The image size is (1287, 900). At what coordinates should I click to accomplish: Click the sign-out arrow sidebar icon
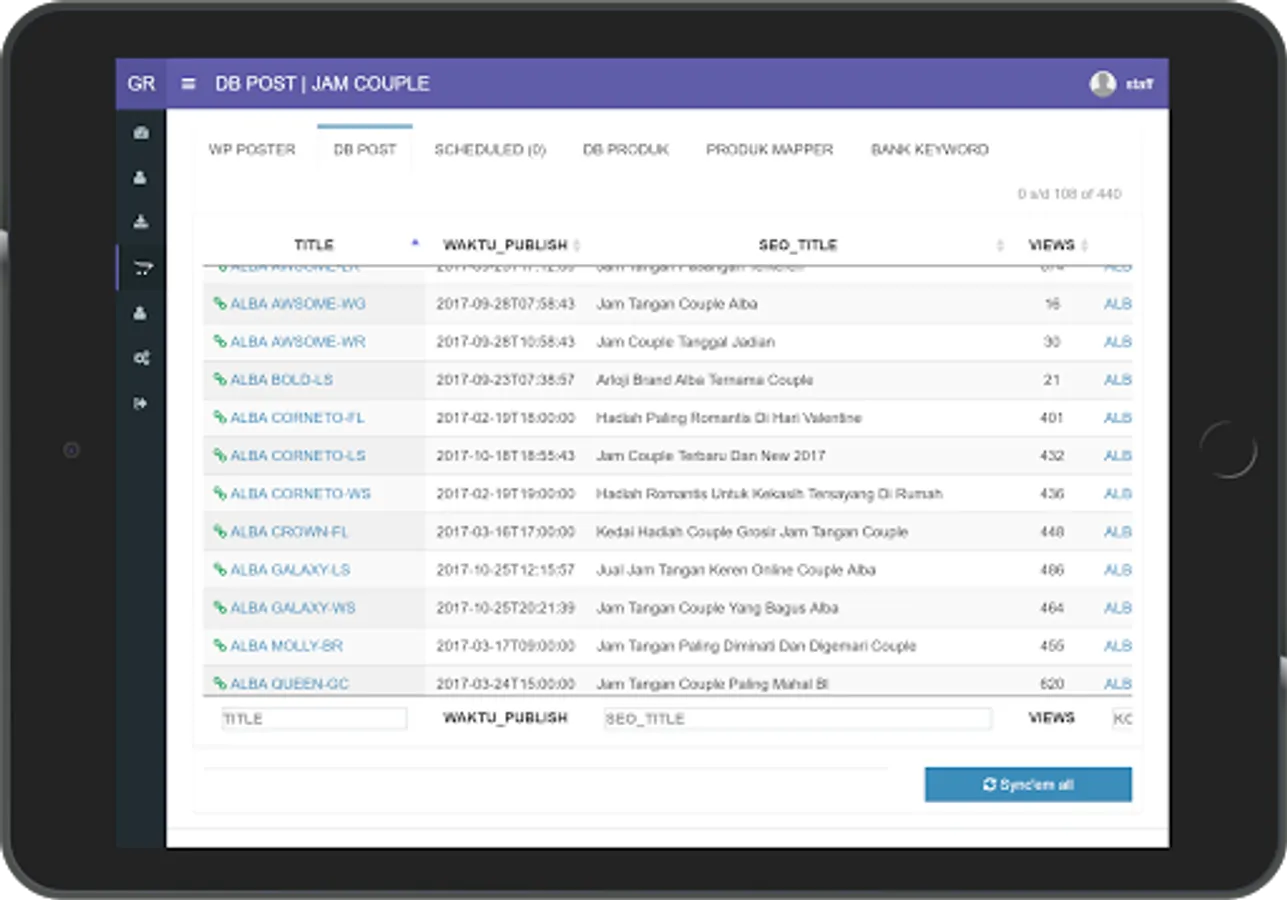click(x=141, y=403)
